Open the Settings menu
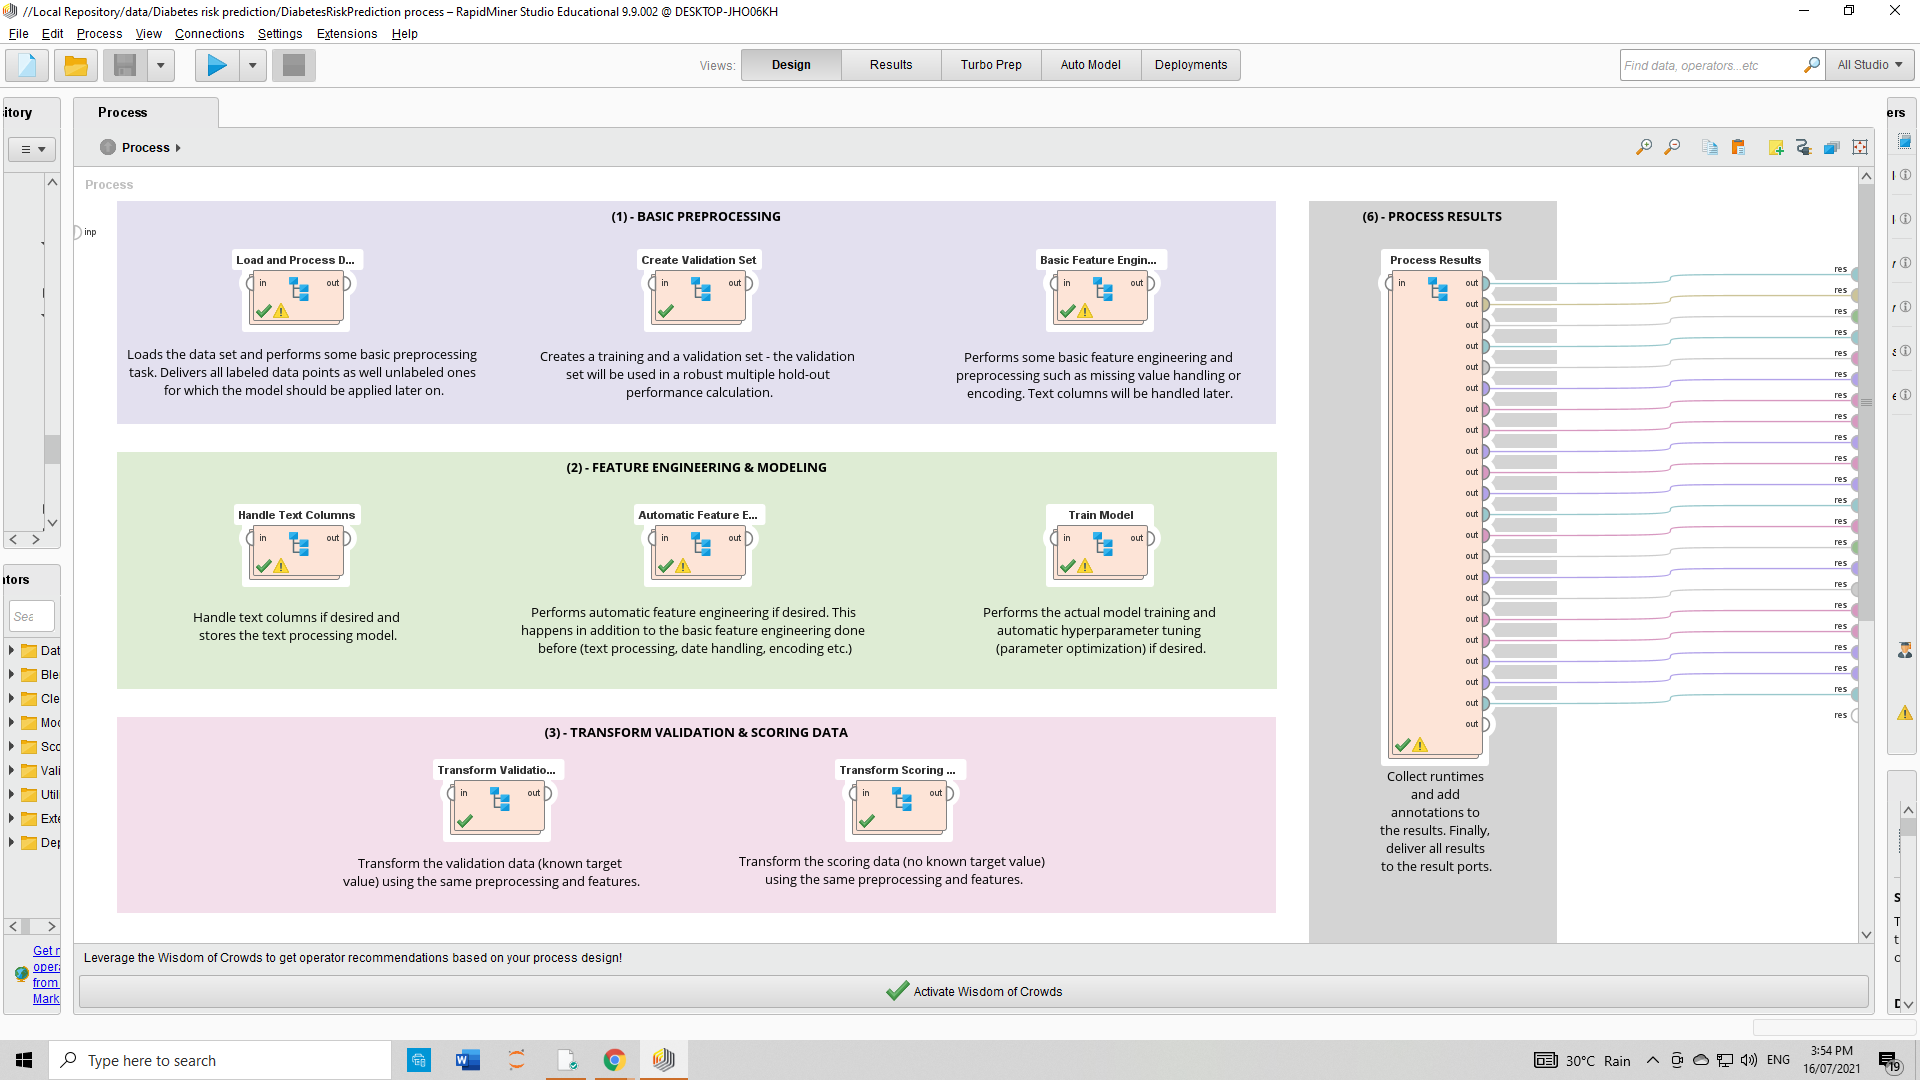 click(x=280, y=34)
